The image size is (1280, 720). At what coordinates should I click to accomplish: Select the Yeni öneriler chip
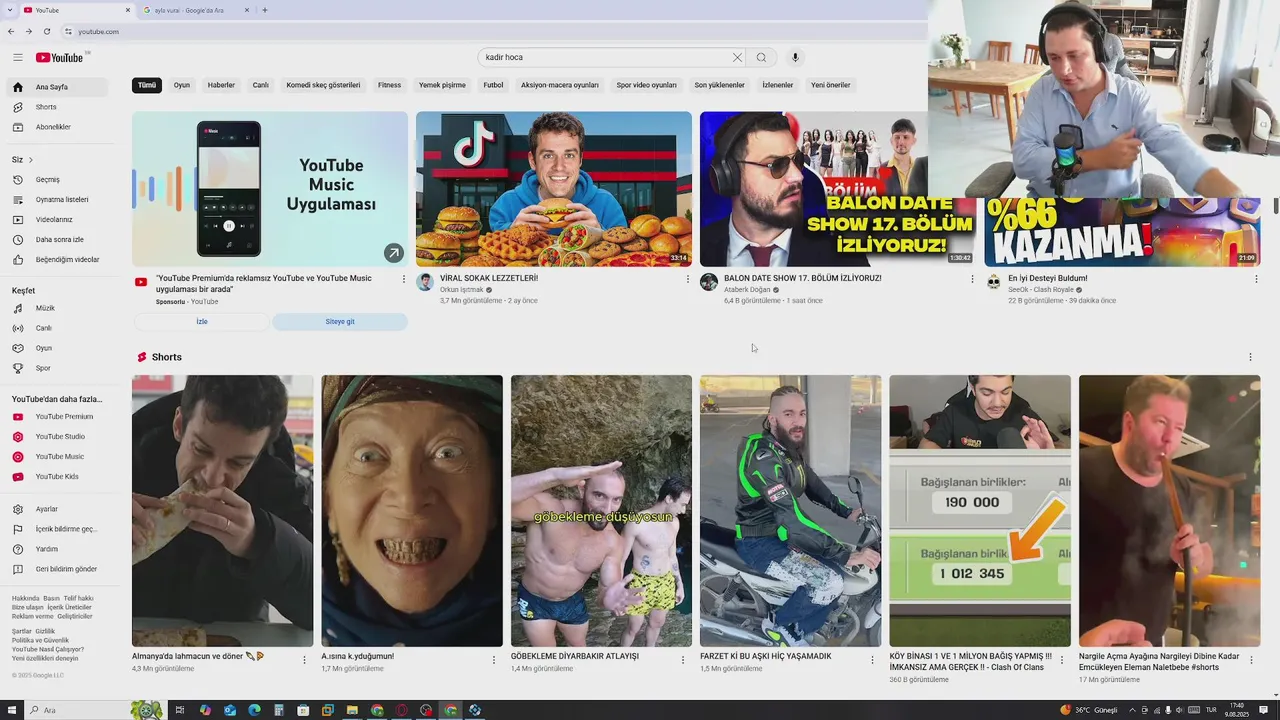pos(830,85)
